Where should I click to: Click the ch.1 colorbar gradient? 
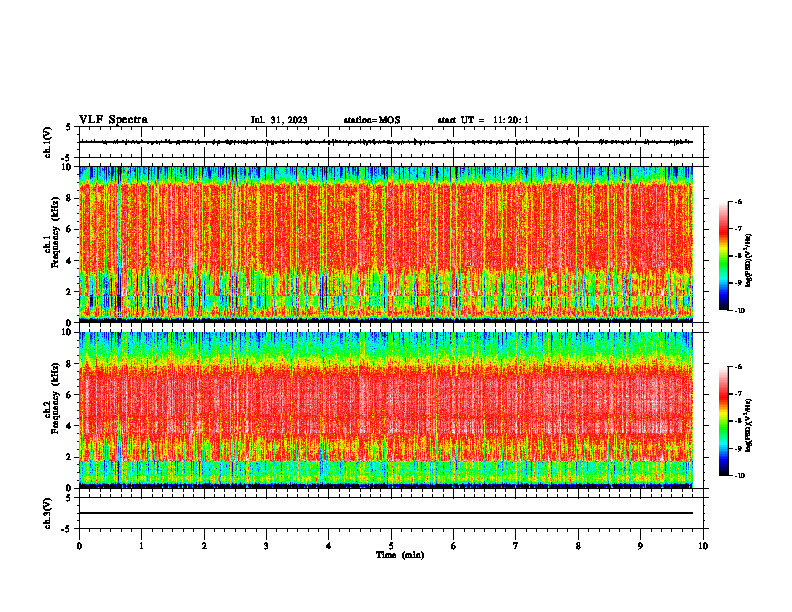[x=724, y=256]
